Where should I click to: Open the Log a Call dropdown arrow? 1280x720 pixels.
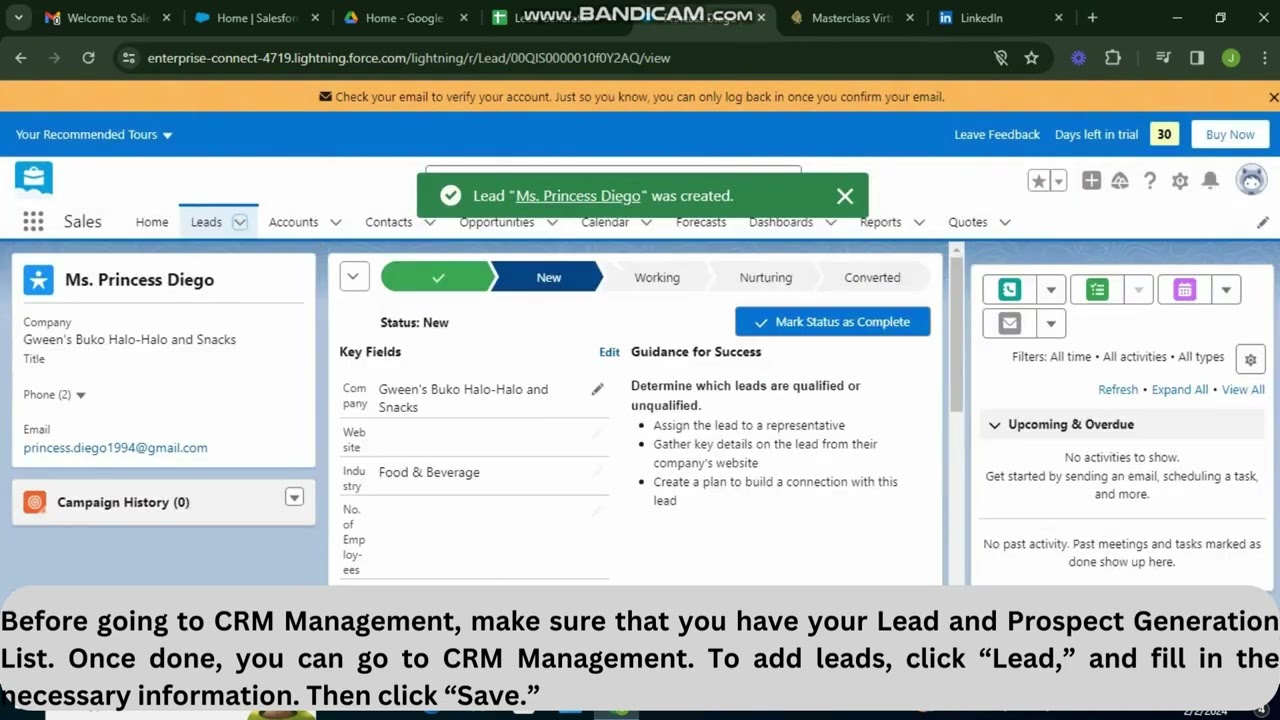(1051, 290)
